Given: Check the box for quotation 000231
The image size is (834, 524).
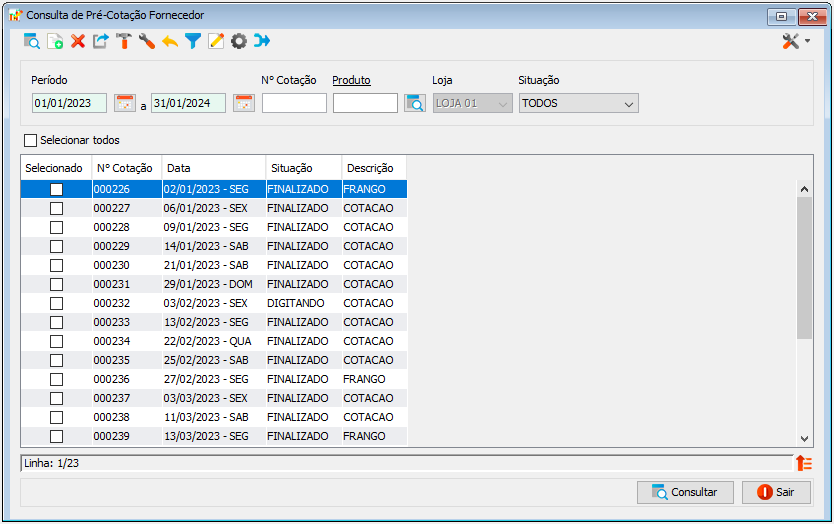Looking at the screenshot, I should pos(56,285).
